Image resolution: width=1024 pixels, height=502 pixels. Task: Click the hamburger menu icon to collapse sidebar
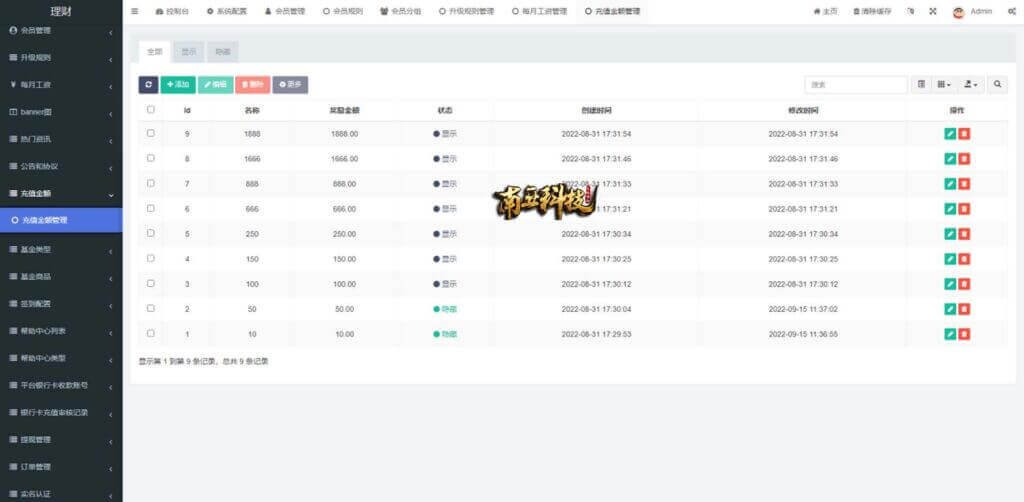pyautogui.click(x=135, y=12)
